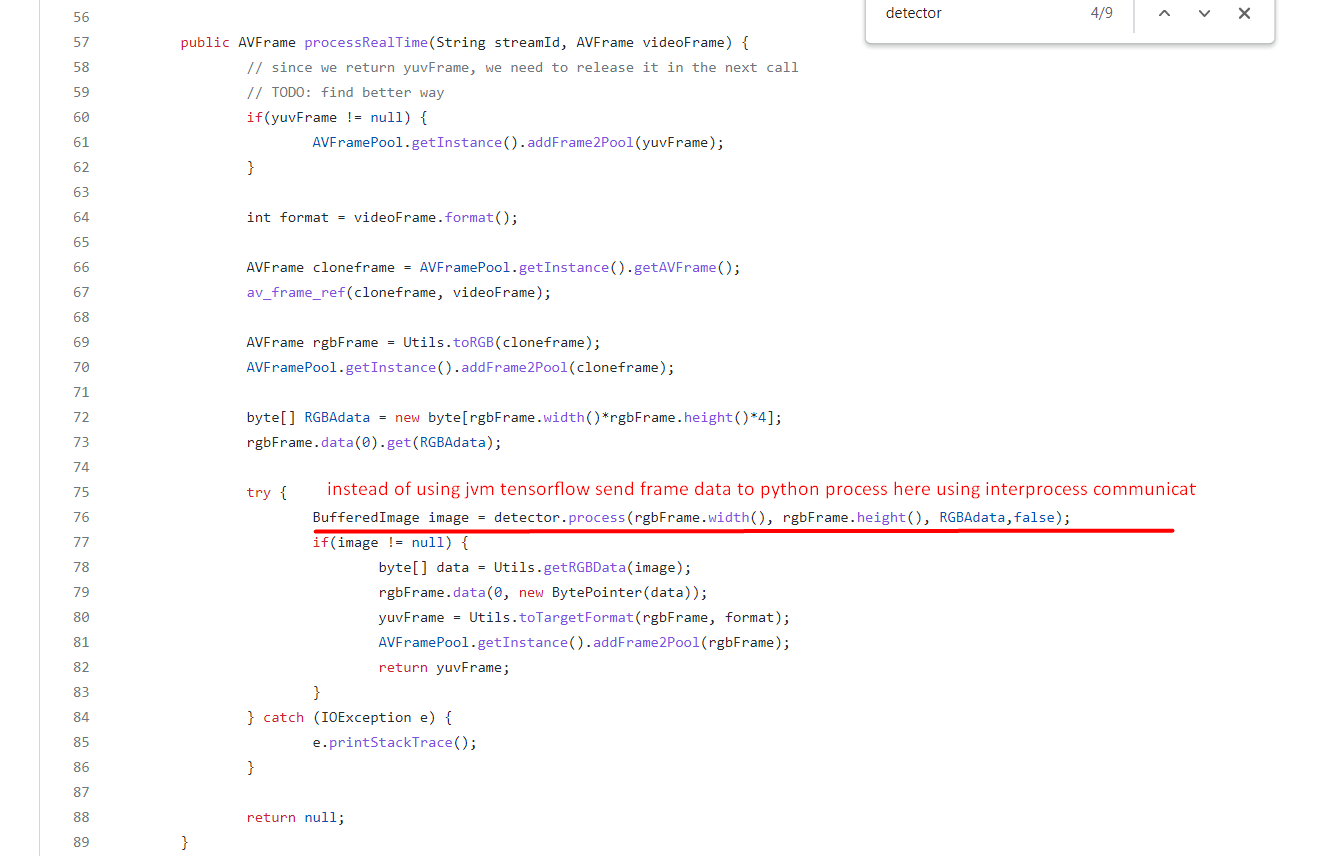
Task: Click the 4/9 match counter
Action: pyautogui.click(x=1101, y=14)
